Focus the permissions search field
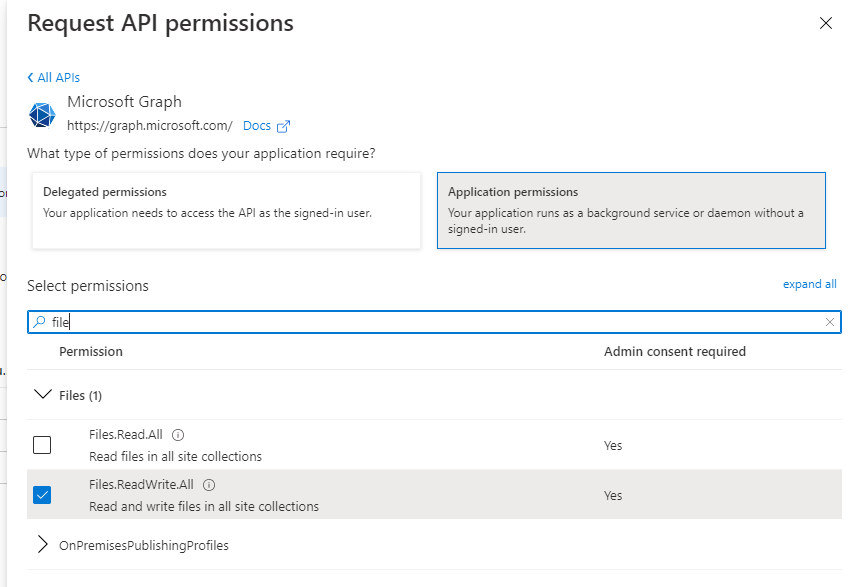The height and width of the screenshot is (587, 852). tap(434, 322)
